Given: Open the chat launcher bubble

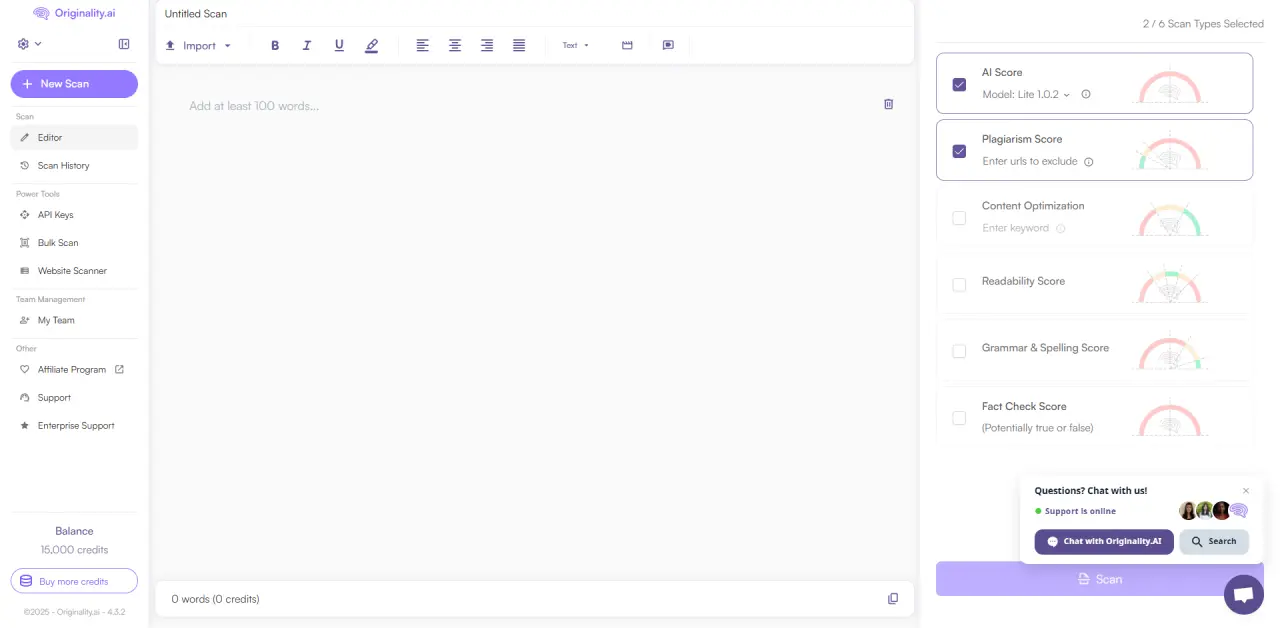Looking at the screenshot, I should (x=1243, y=595).
